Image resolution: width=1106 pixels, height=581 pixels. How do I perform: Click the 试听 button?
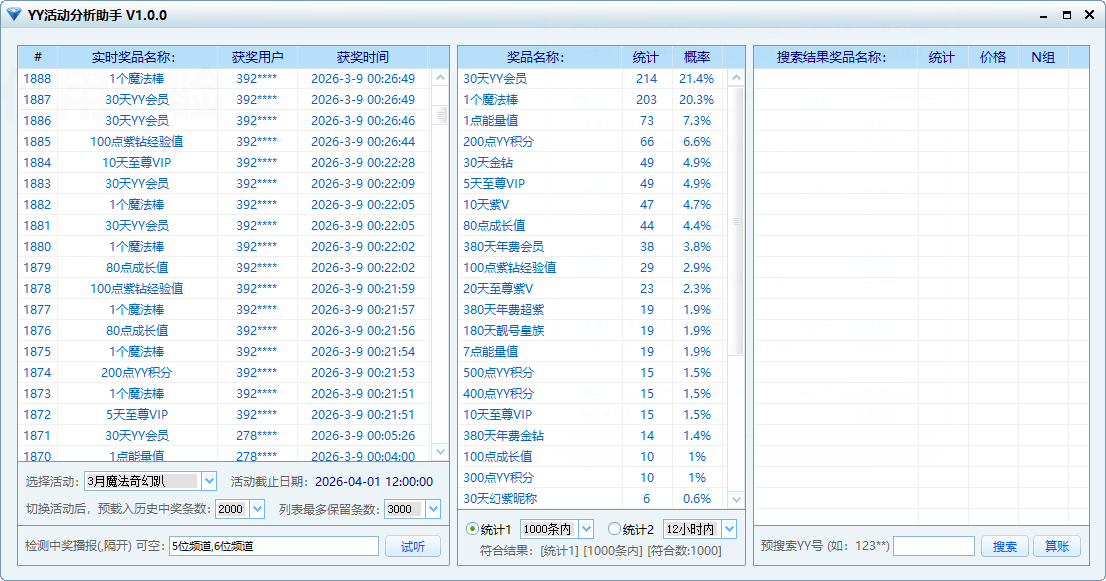[413, 546]
